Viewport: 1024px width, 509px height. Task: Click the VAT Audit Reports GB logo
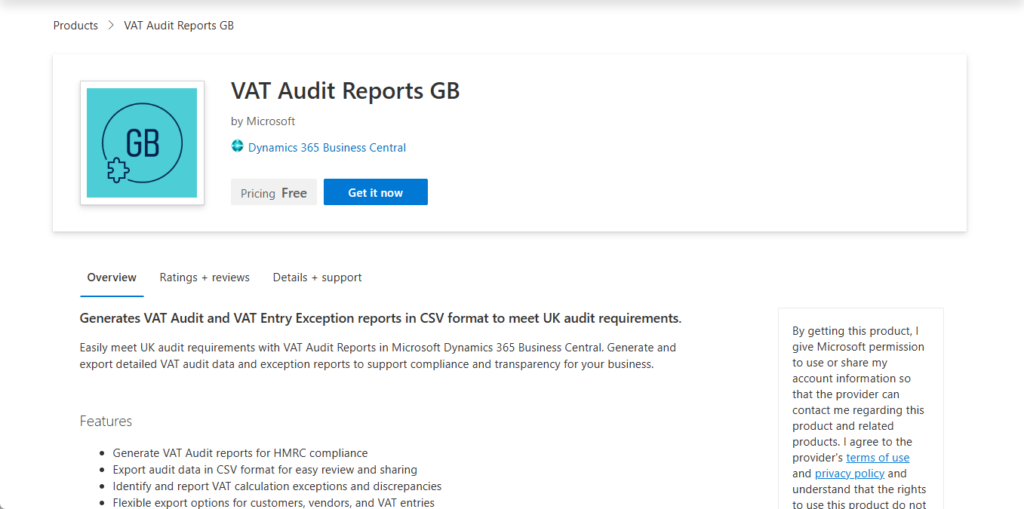click(142, 143)
